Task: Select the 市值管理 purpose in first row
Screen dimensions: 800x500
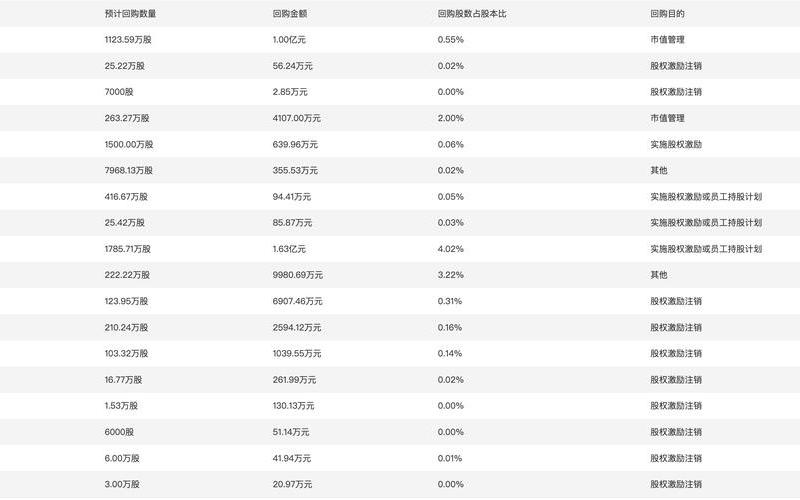Action: [x=667, y=40]
